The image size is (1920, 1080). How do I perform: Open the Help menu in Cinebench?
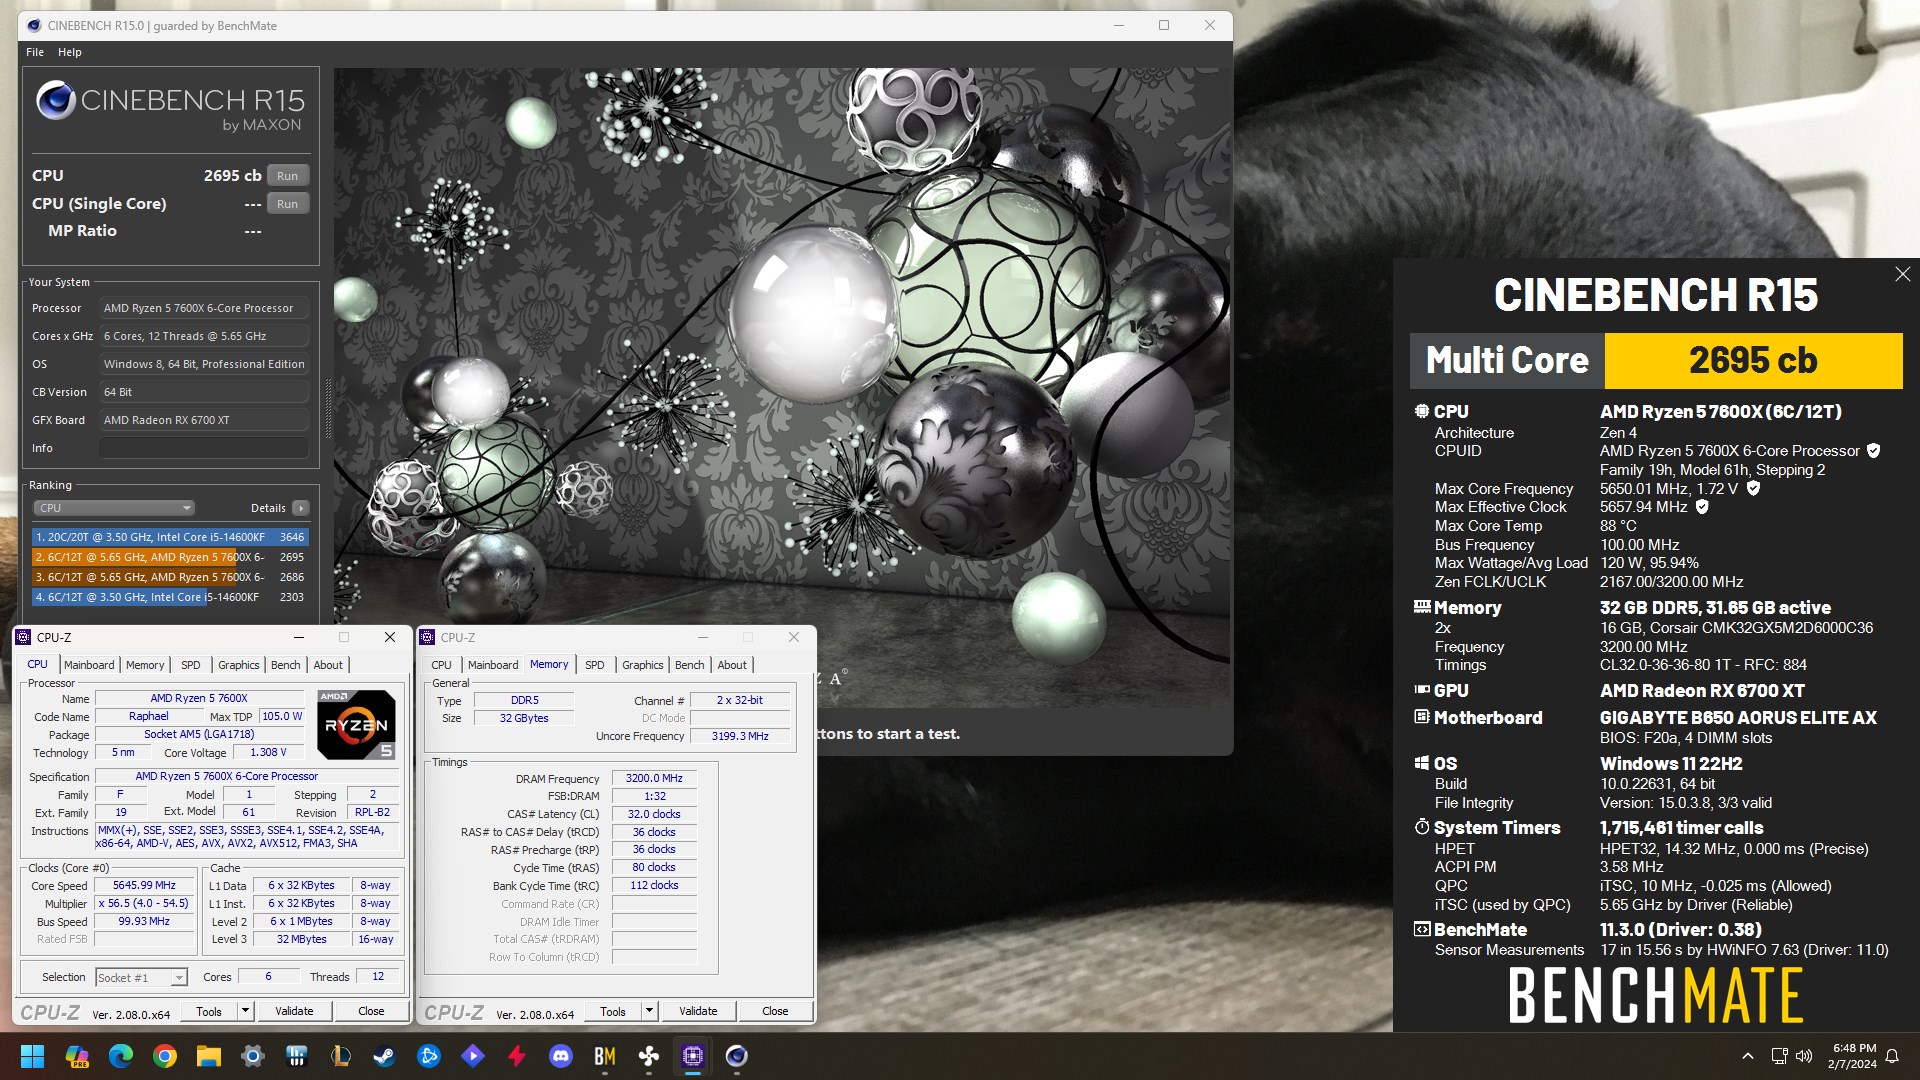coord(70,52)
